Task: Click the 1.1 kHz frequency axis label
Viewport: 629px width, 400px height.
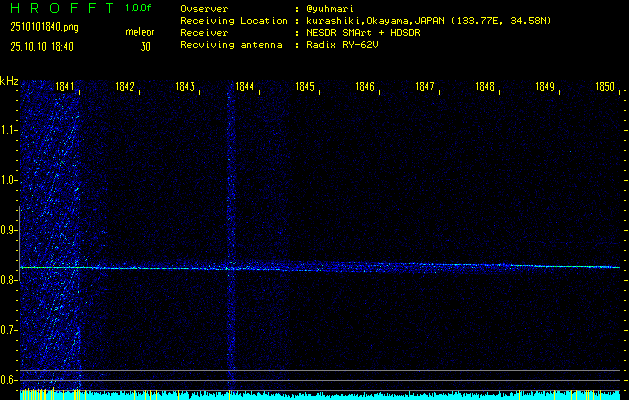Action: point(9,130)
